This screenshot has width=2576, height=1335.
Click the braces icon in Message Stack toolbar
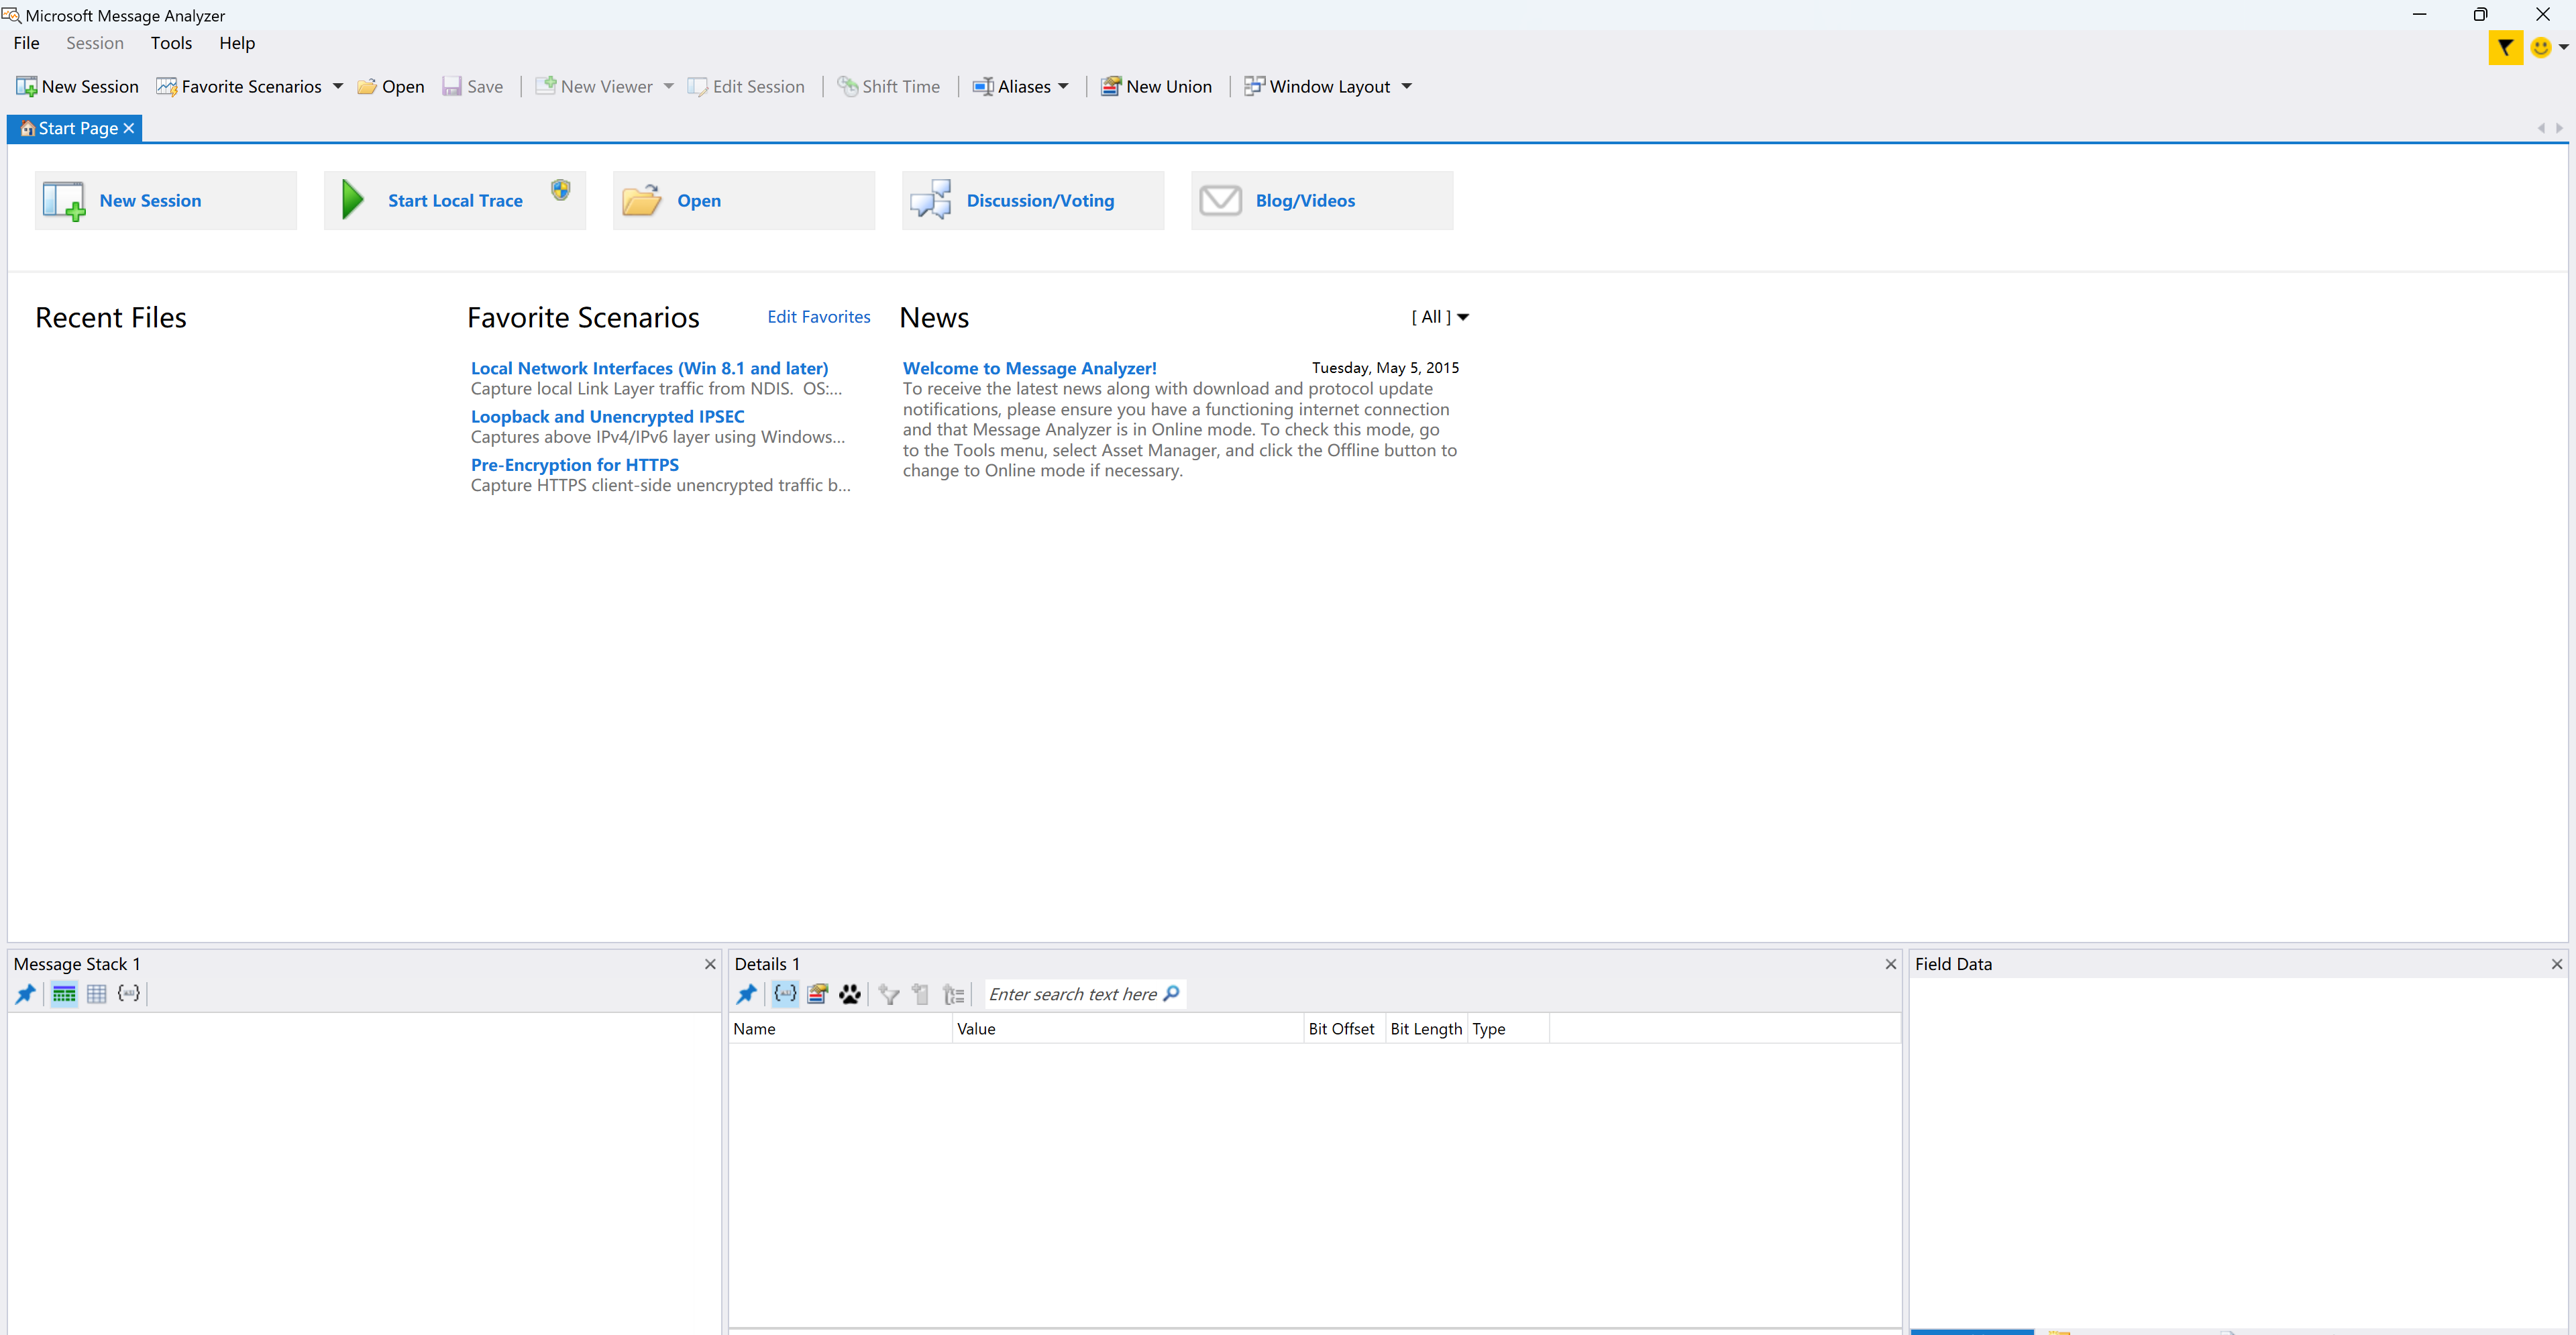point(129,993)
